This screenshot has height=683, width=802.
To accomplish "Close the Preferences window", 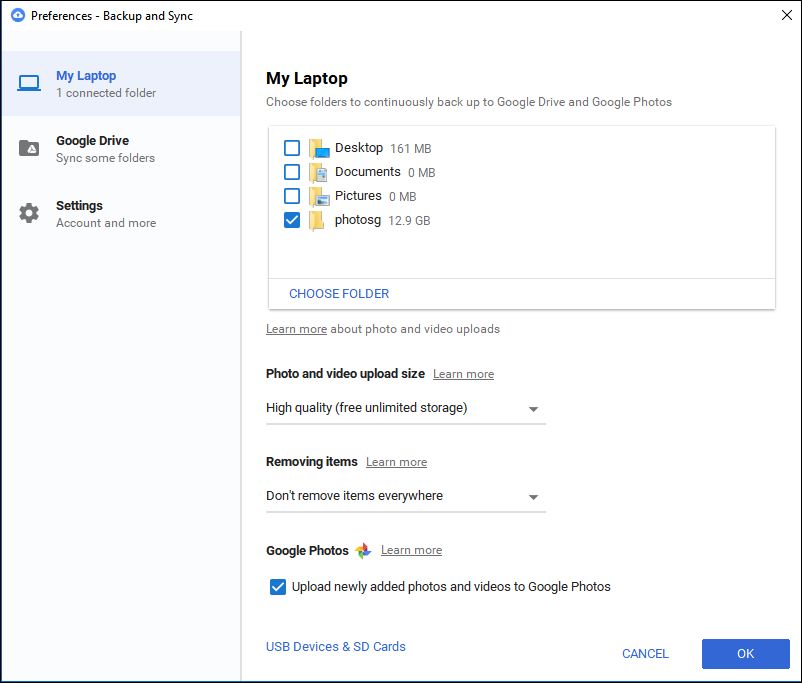I will [787, 15].
